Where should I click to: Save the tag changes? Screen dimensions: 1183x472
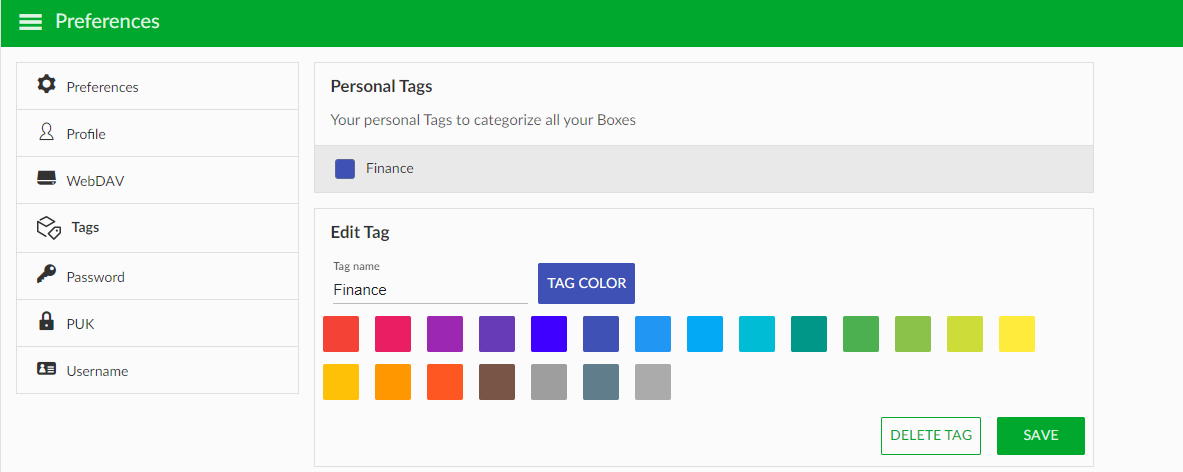(1040, 436)
